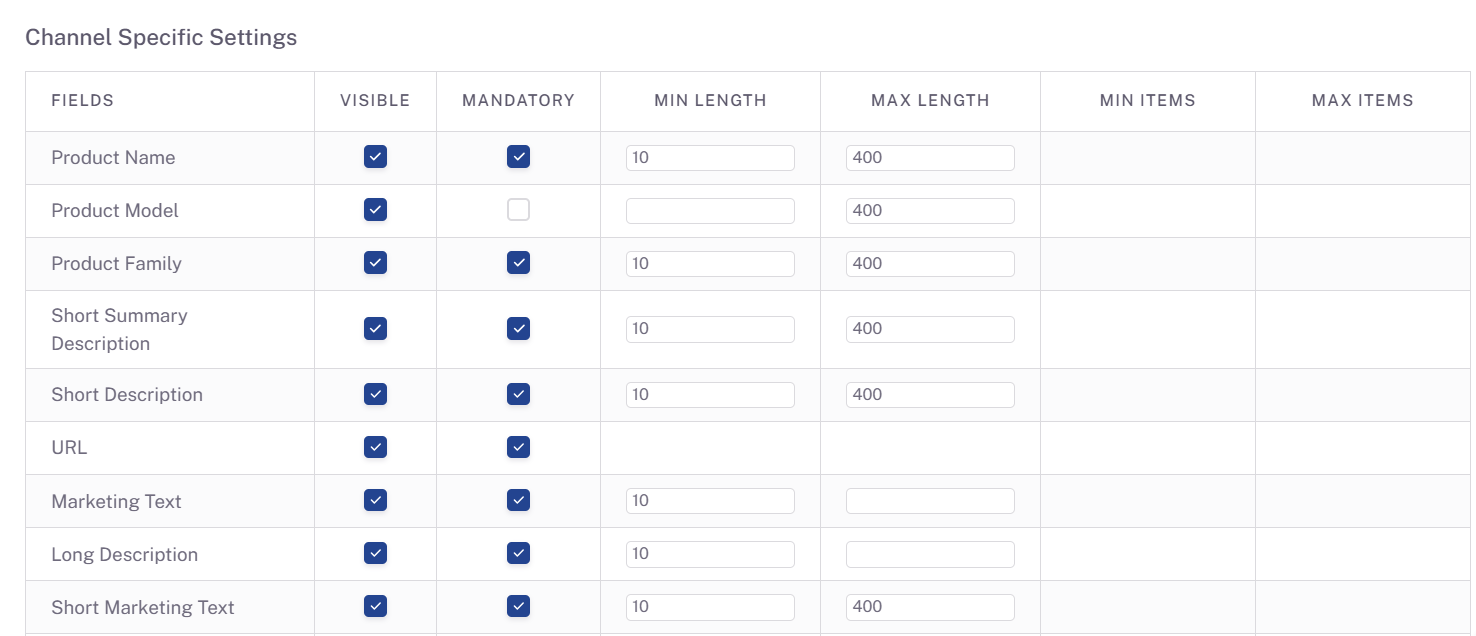The height and width of the screenshot is (636, 1476).
Task: Focus empty Min Length field for Product Model
Action: tap(710, 211)
